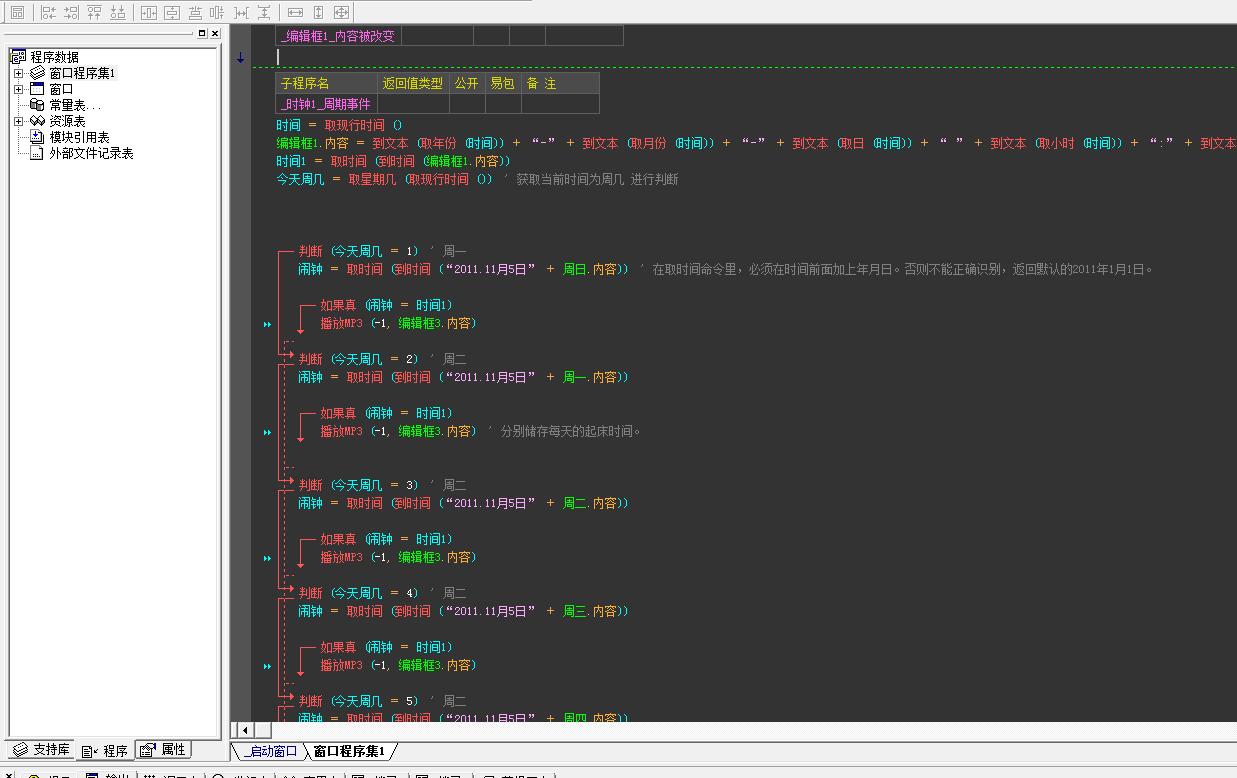Click the 如果真 line under 今天周几 = 1
The width and height of the screenshot is (1237, 778).
[x=386, y=305]
